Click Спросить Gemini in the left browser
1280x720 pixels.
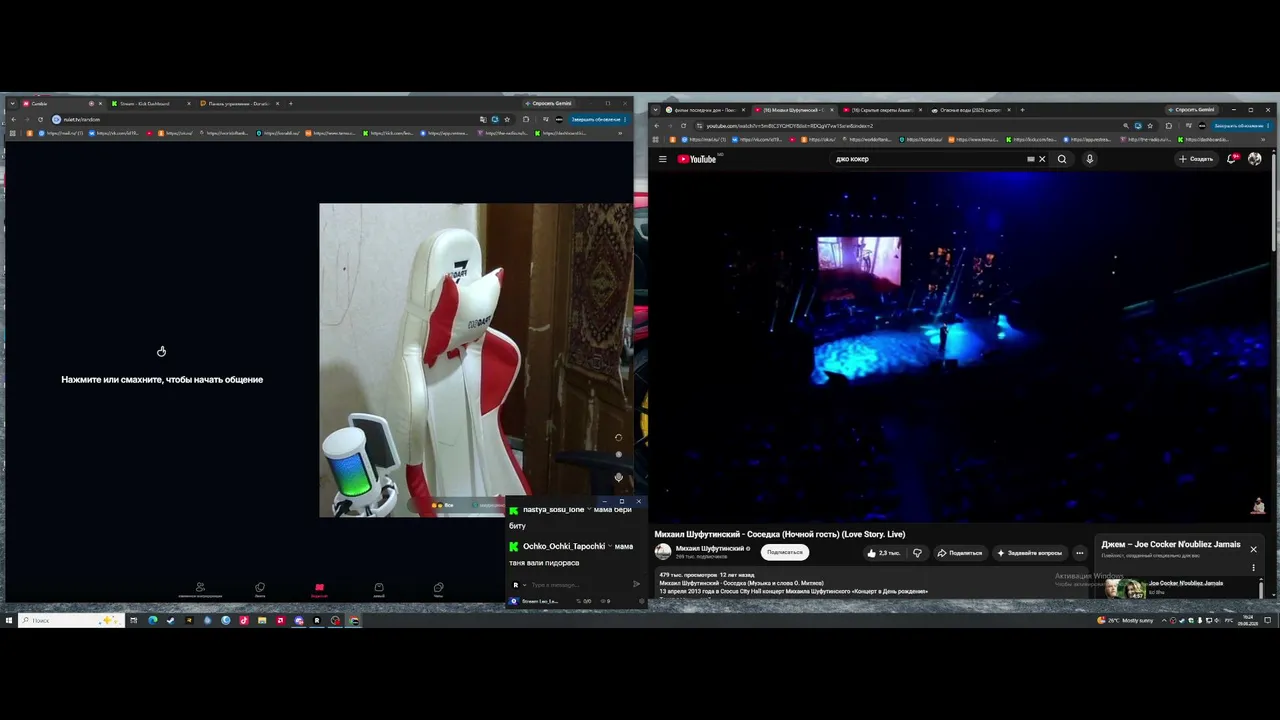[x=549, y=103]
